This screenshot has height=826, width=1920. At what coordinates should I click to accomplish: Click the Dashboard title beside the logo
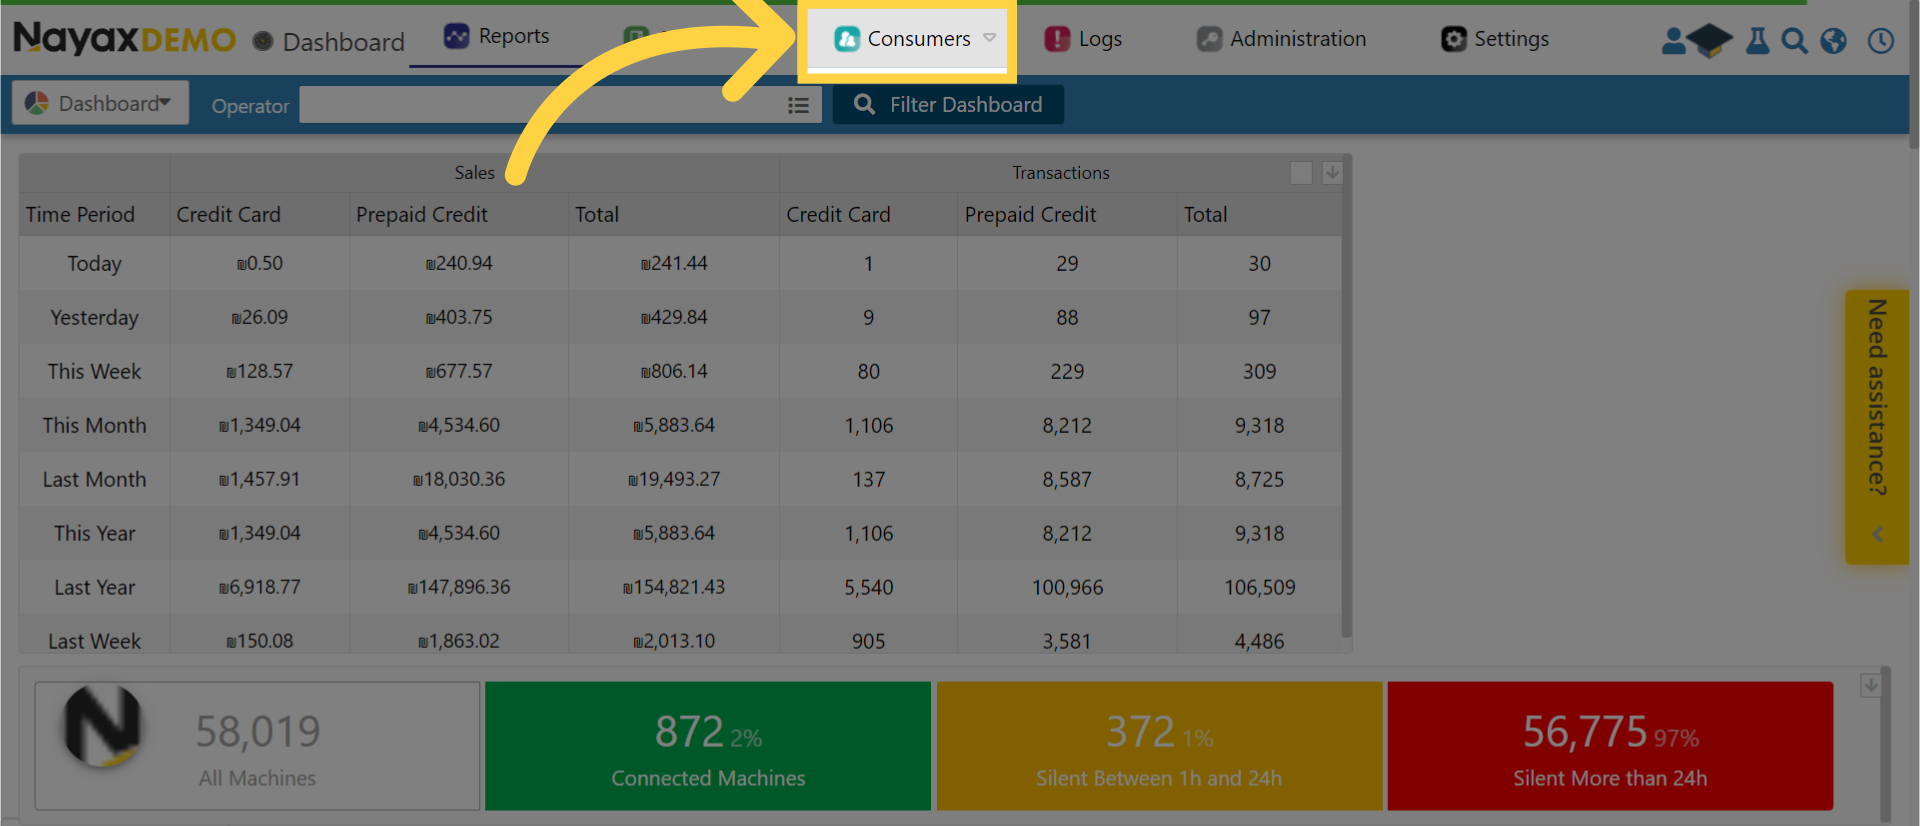click(x=343, y=42)
